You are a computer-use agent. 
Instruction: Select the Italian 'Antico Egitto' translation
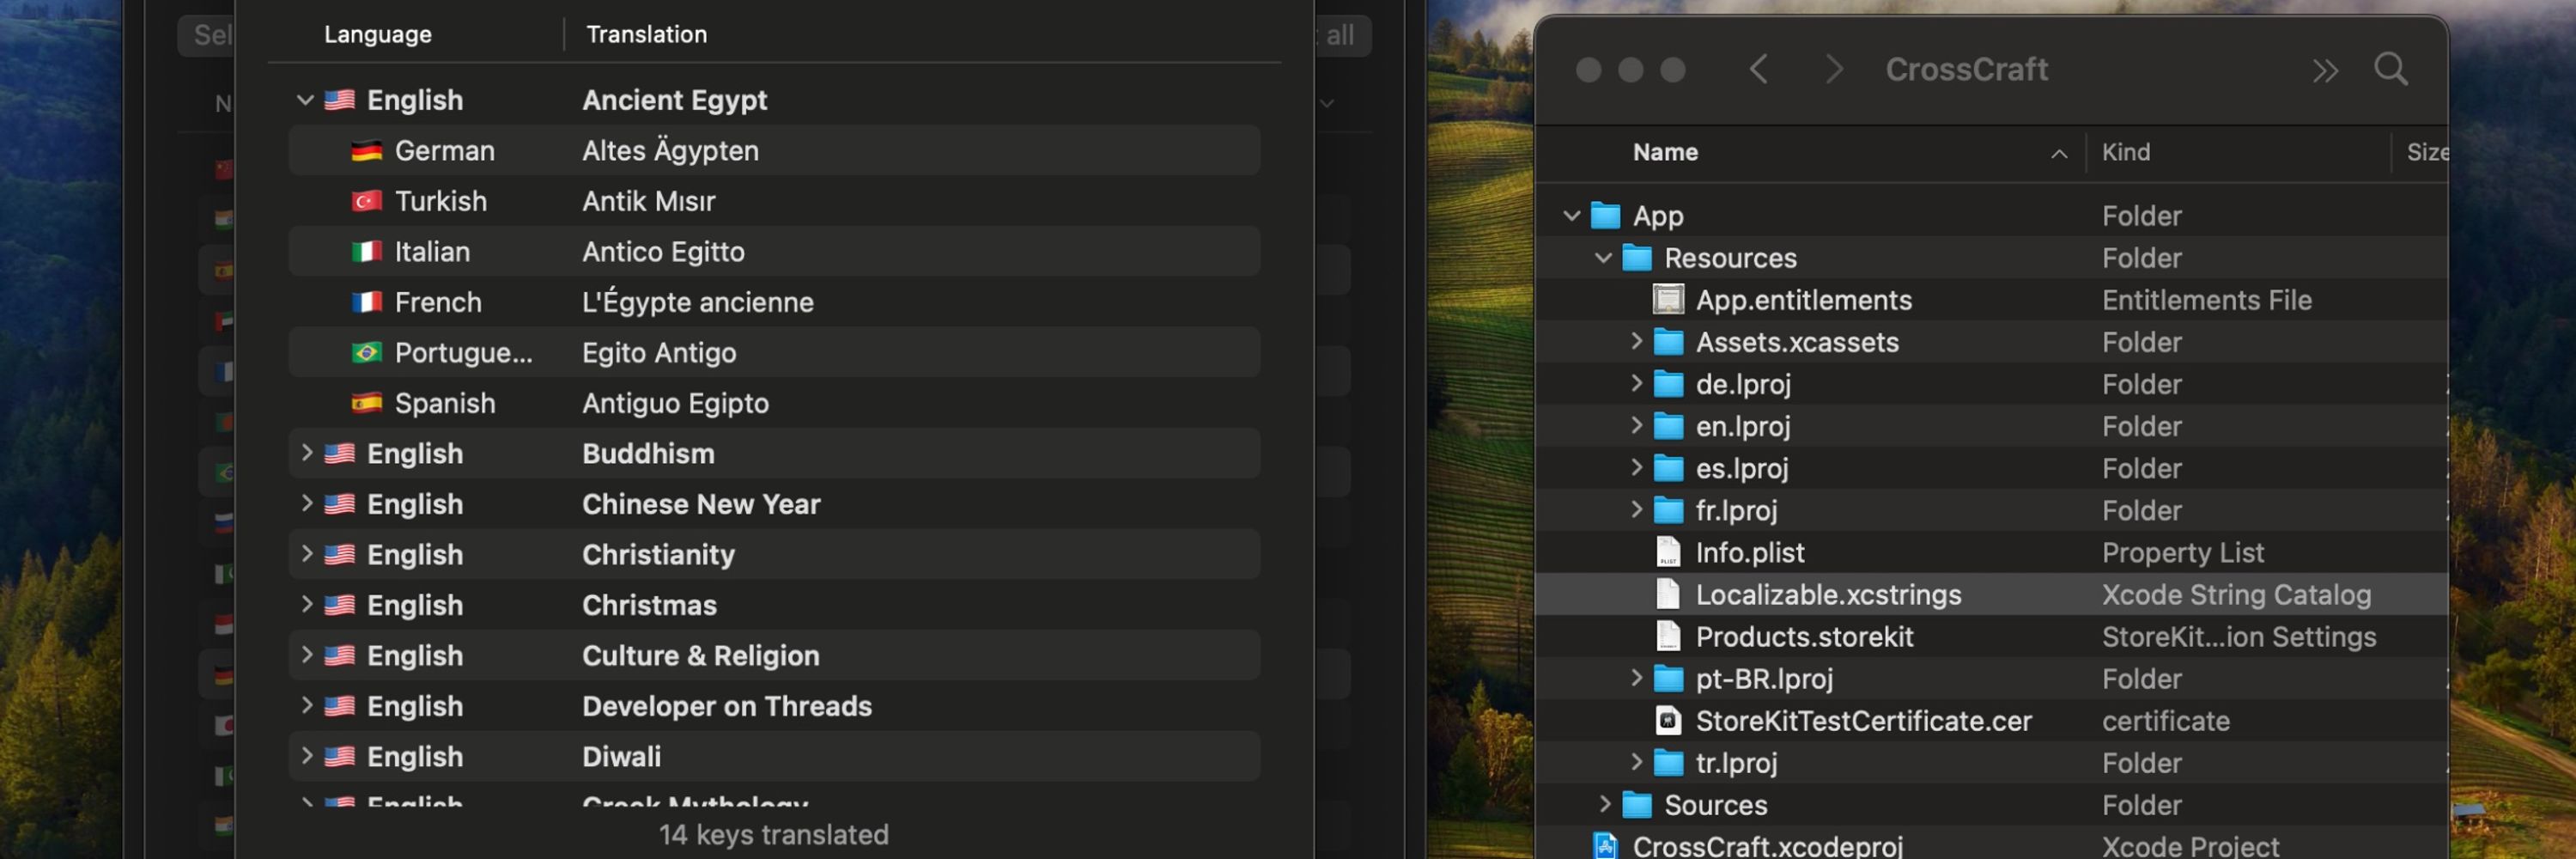(663, 252)
